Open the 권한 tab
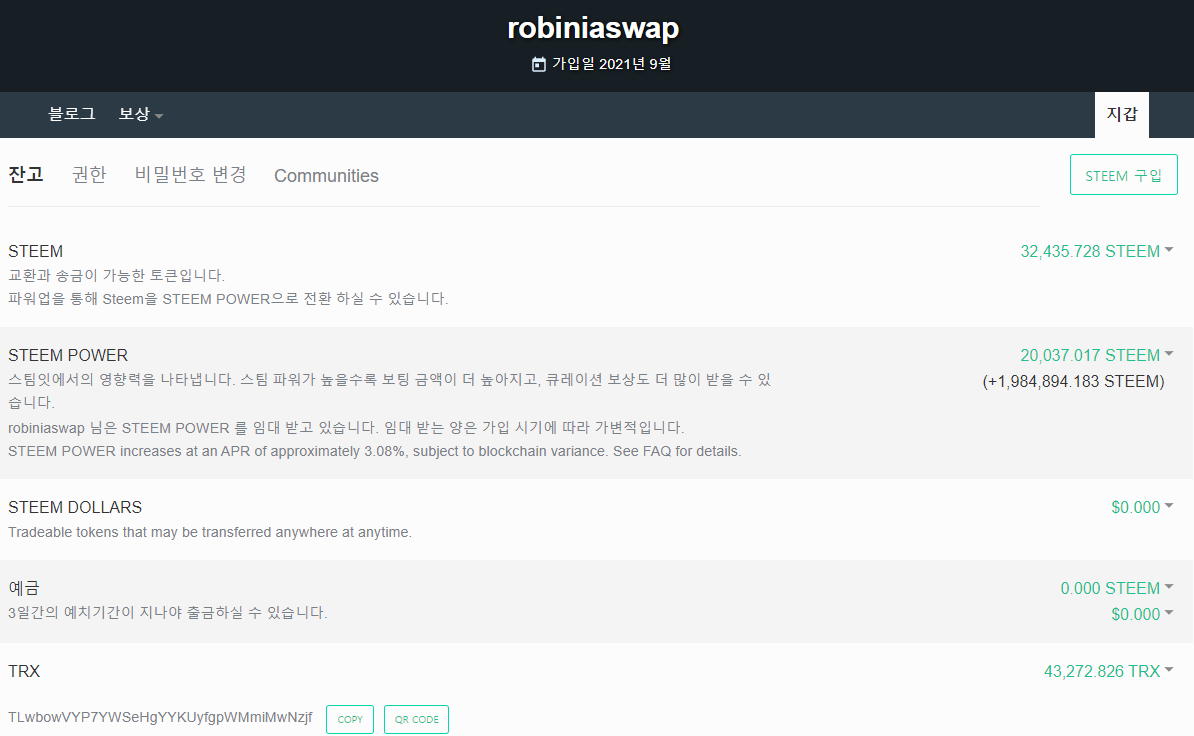This screenshot has width=1194, height=736. [89, 174]
